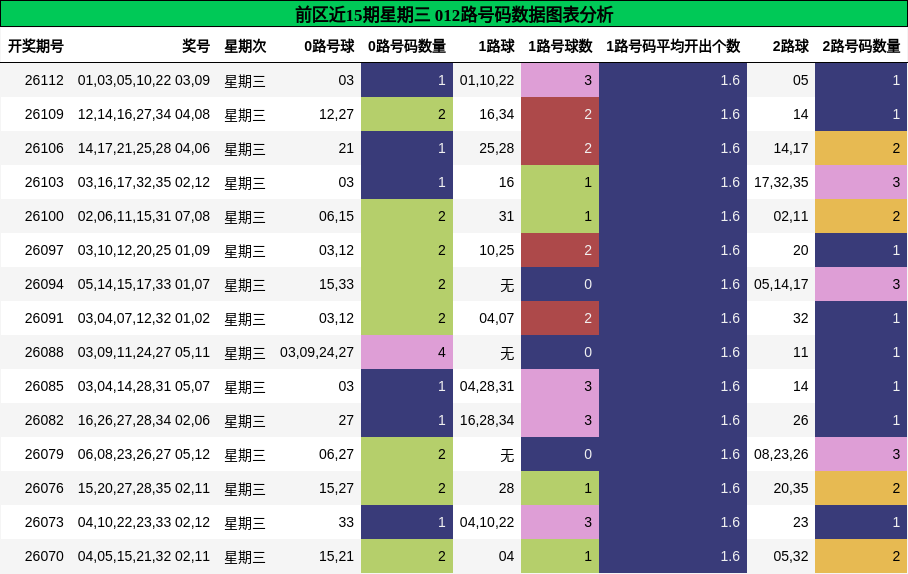The height and width of the screenshot is (574, 908).
Task: Select the 2路球 column header
Action: point(790,46)
